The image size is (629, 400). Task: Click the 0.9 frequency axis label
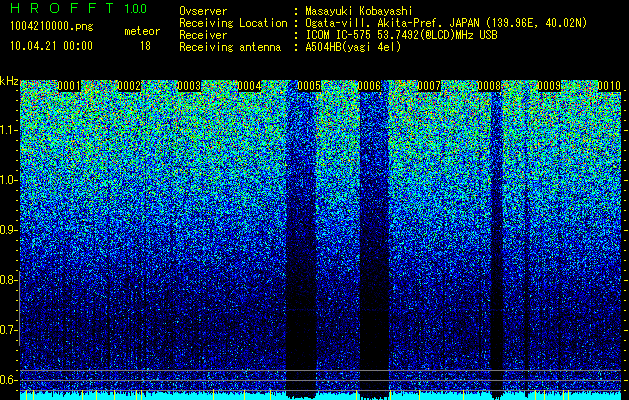point(9,230)
